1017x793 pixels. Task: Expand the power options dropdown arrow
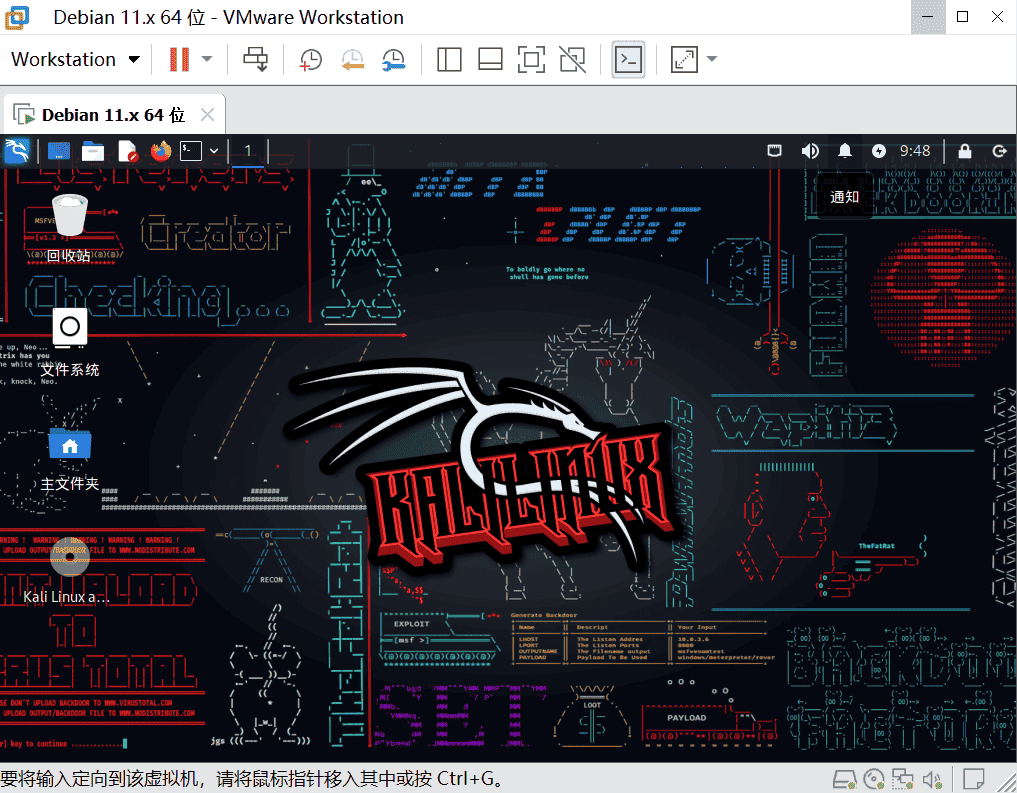coord(207,59)
